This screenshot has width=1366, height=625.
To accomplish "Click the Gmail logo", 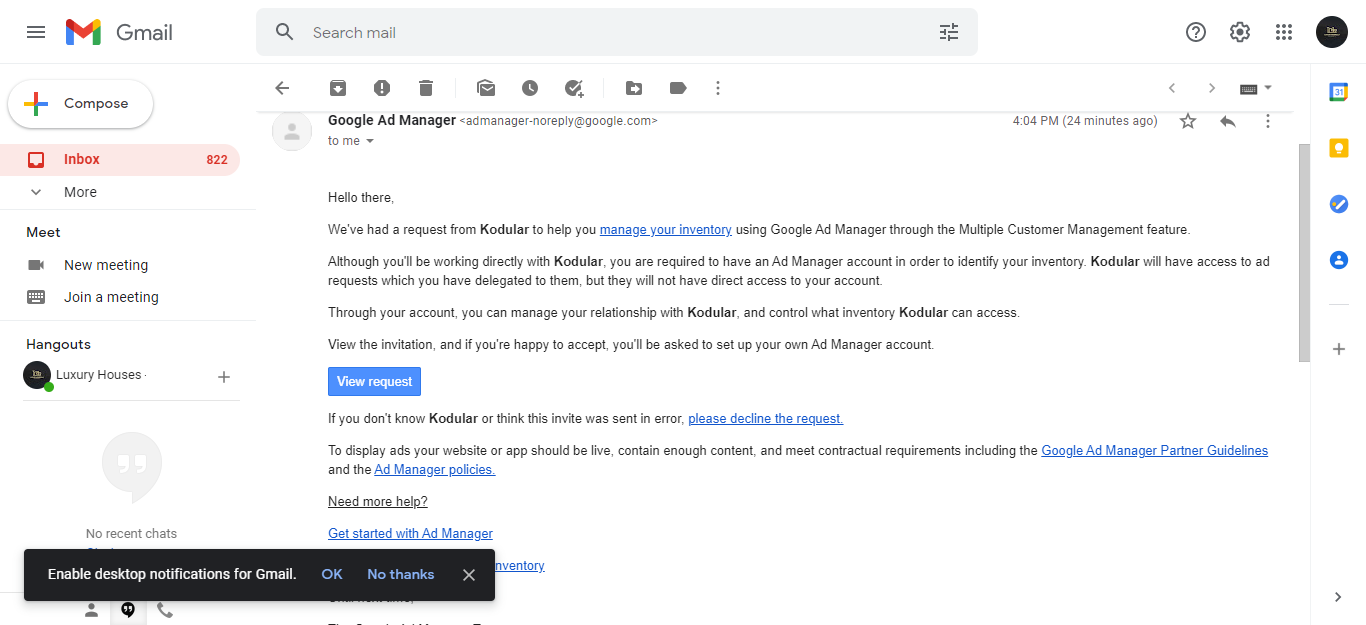I will point(119,32).
